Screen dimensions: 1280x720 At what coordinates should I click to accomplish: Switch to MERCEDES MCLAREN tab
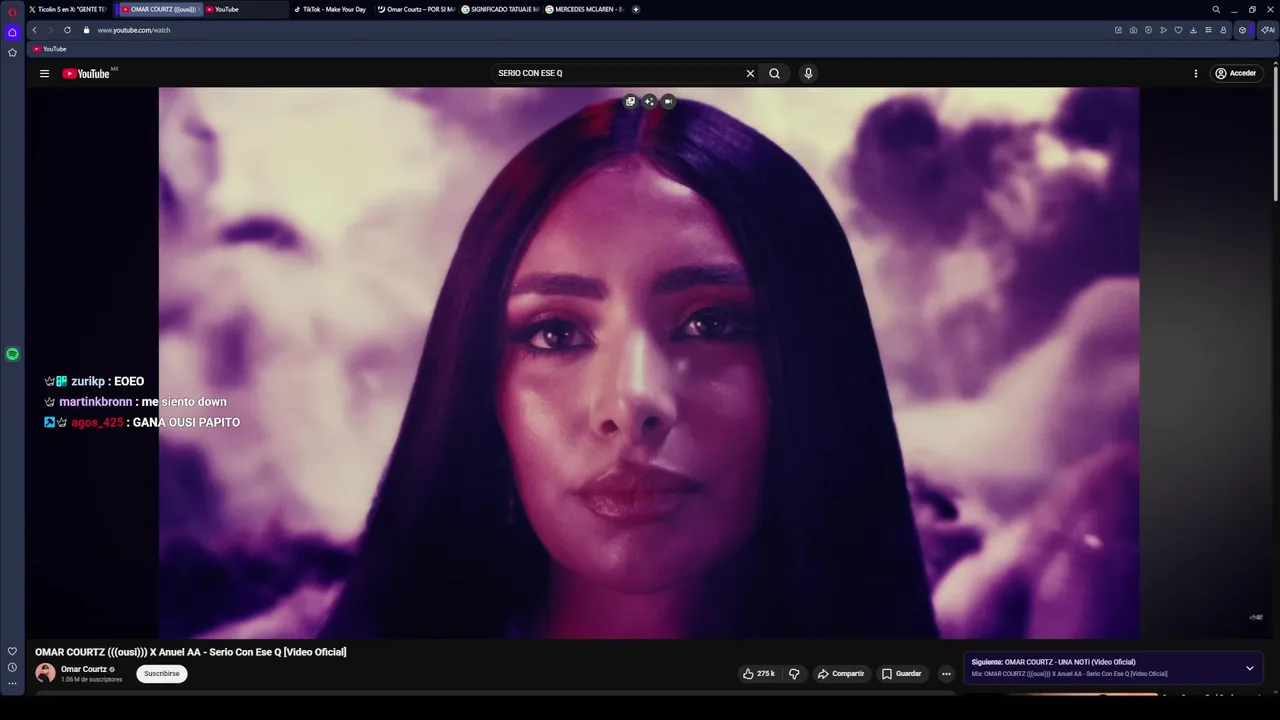click(x=584, y=9)
